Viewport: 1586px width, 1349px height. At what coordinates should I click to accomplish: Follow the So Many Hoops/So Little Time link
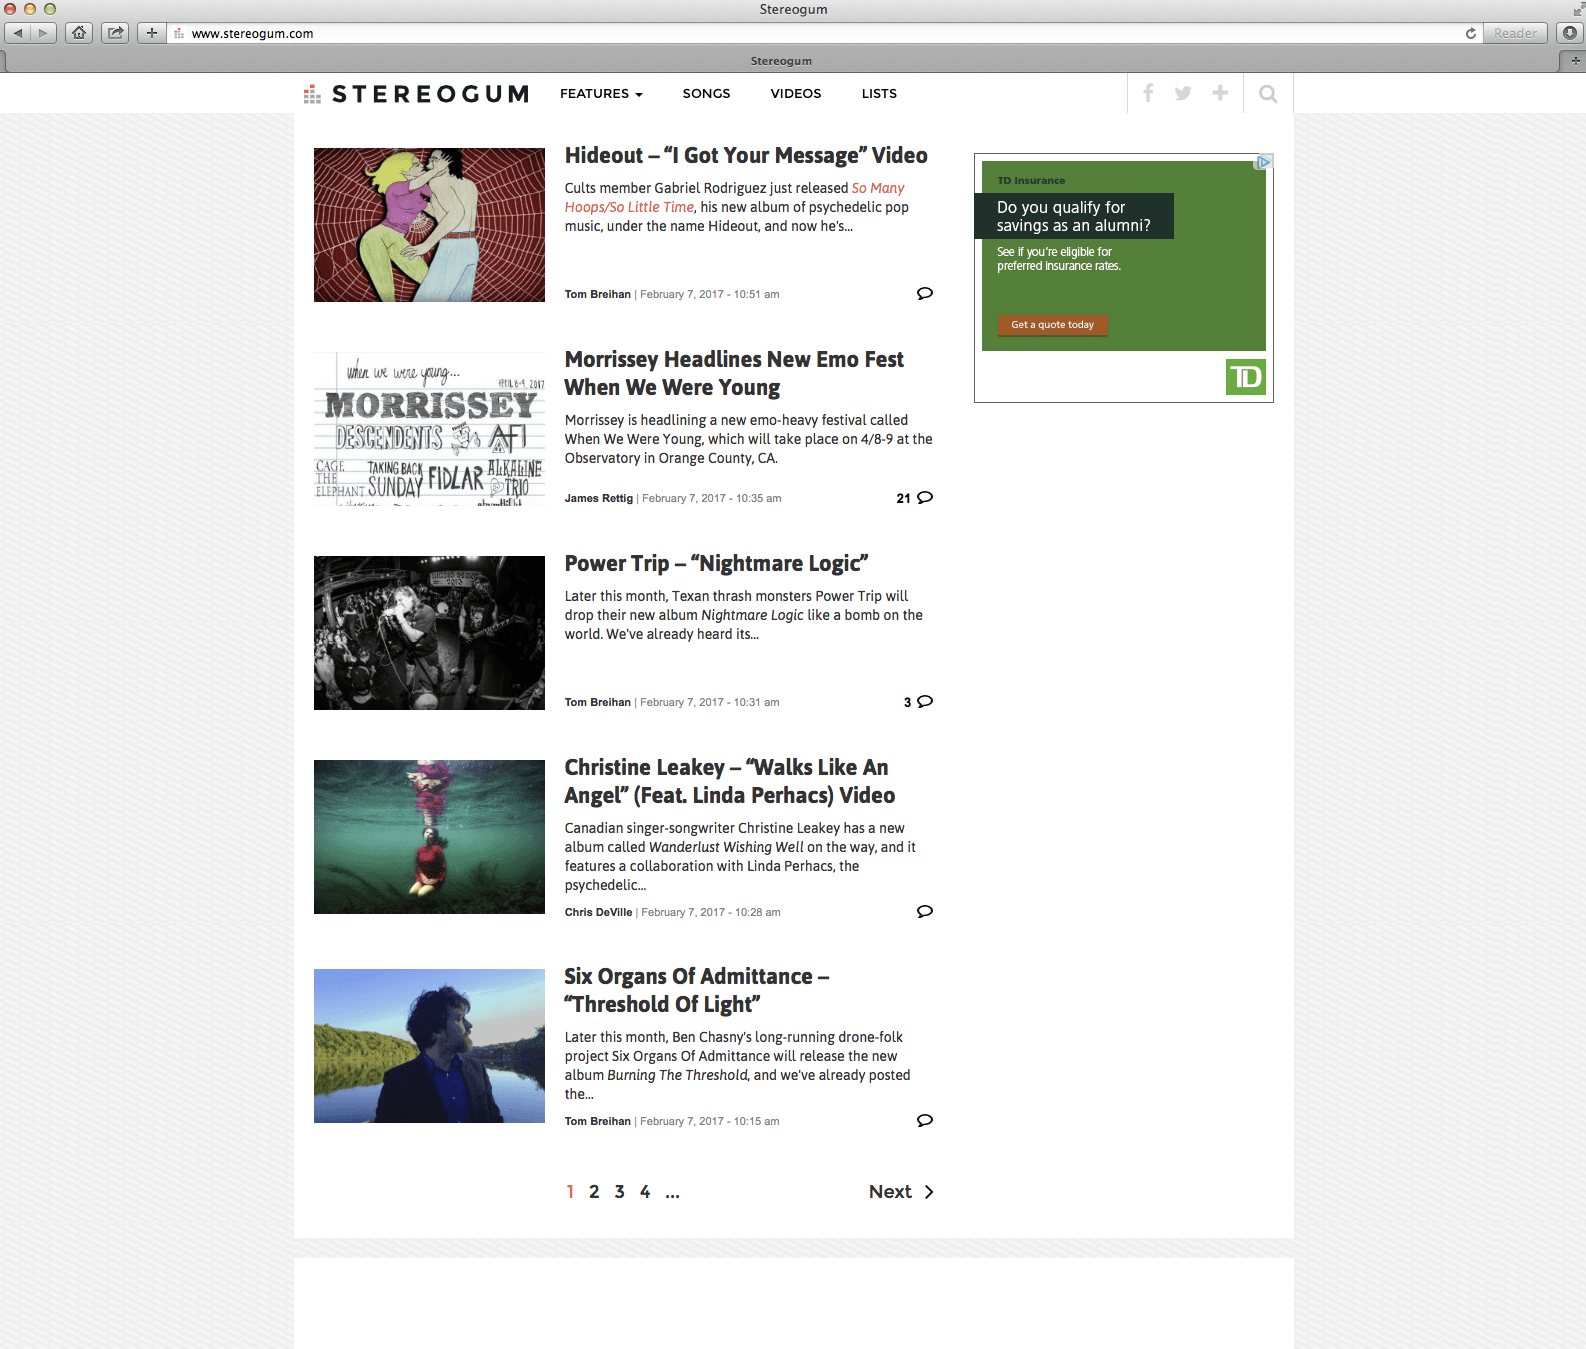(734, 197)
